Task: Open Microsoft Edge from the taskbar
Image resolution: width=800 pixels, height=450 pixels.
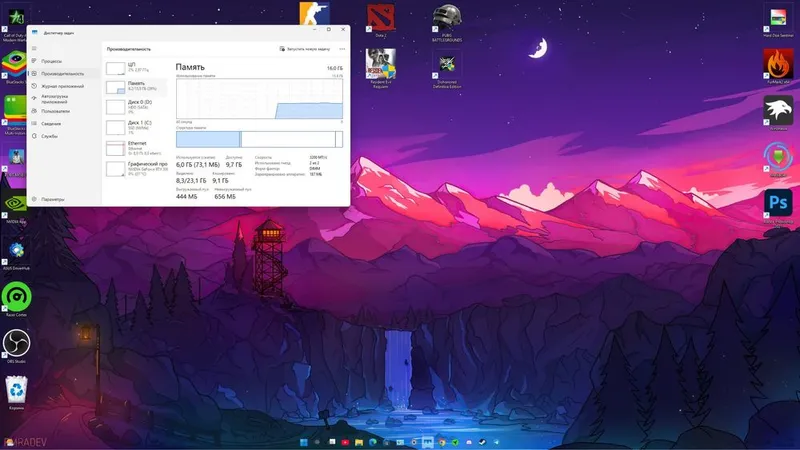Action: (x=373, y=442)
